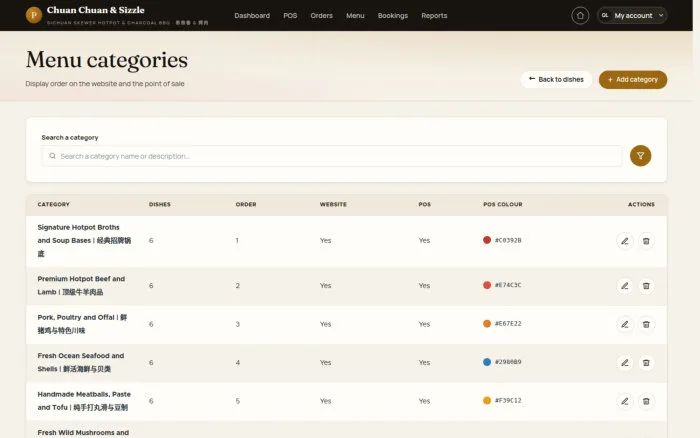
Task: Open the Dashboard nav item
Action: point(252,16)
